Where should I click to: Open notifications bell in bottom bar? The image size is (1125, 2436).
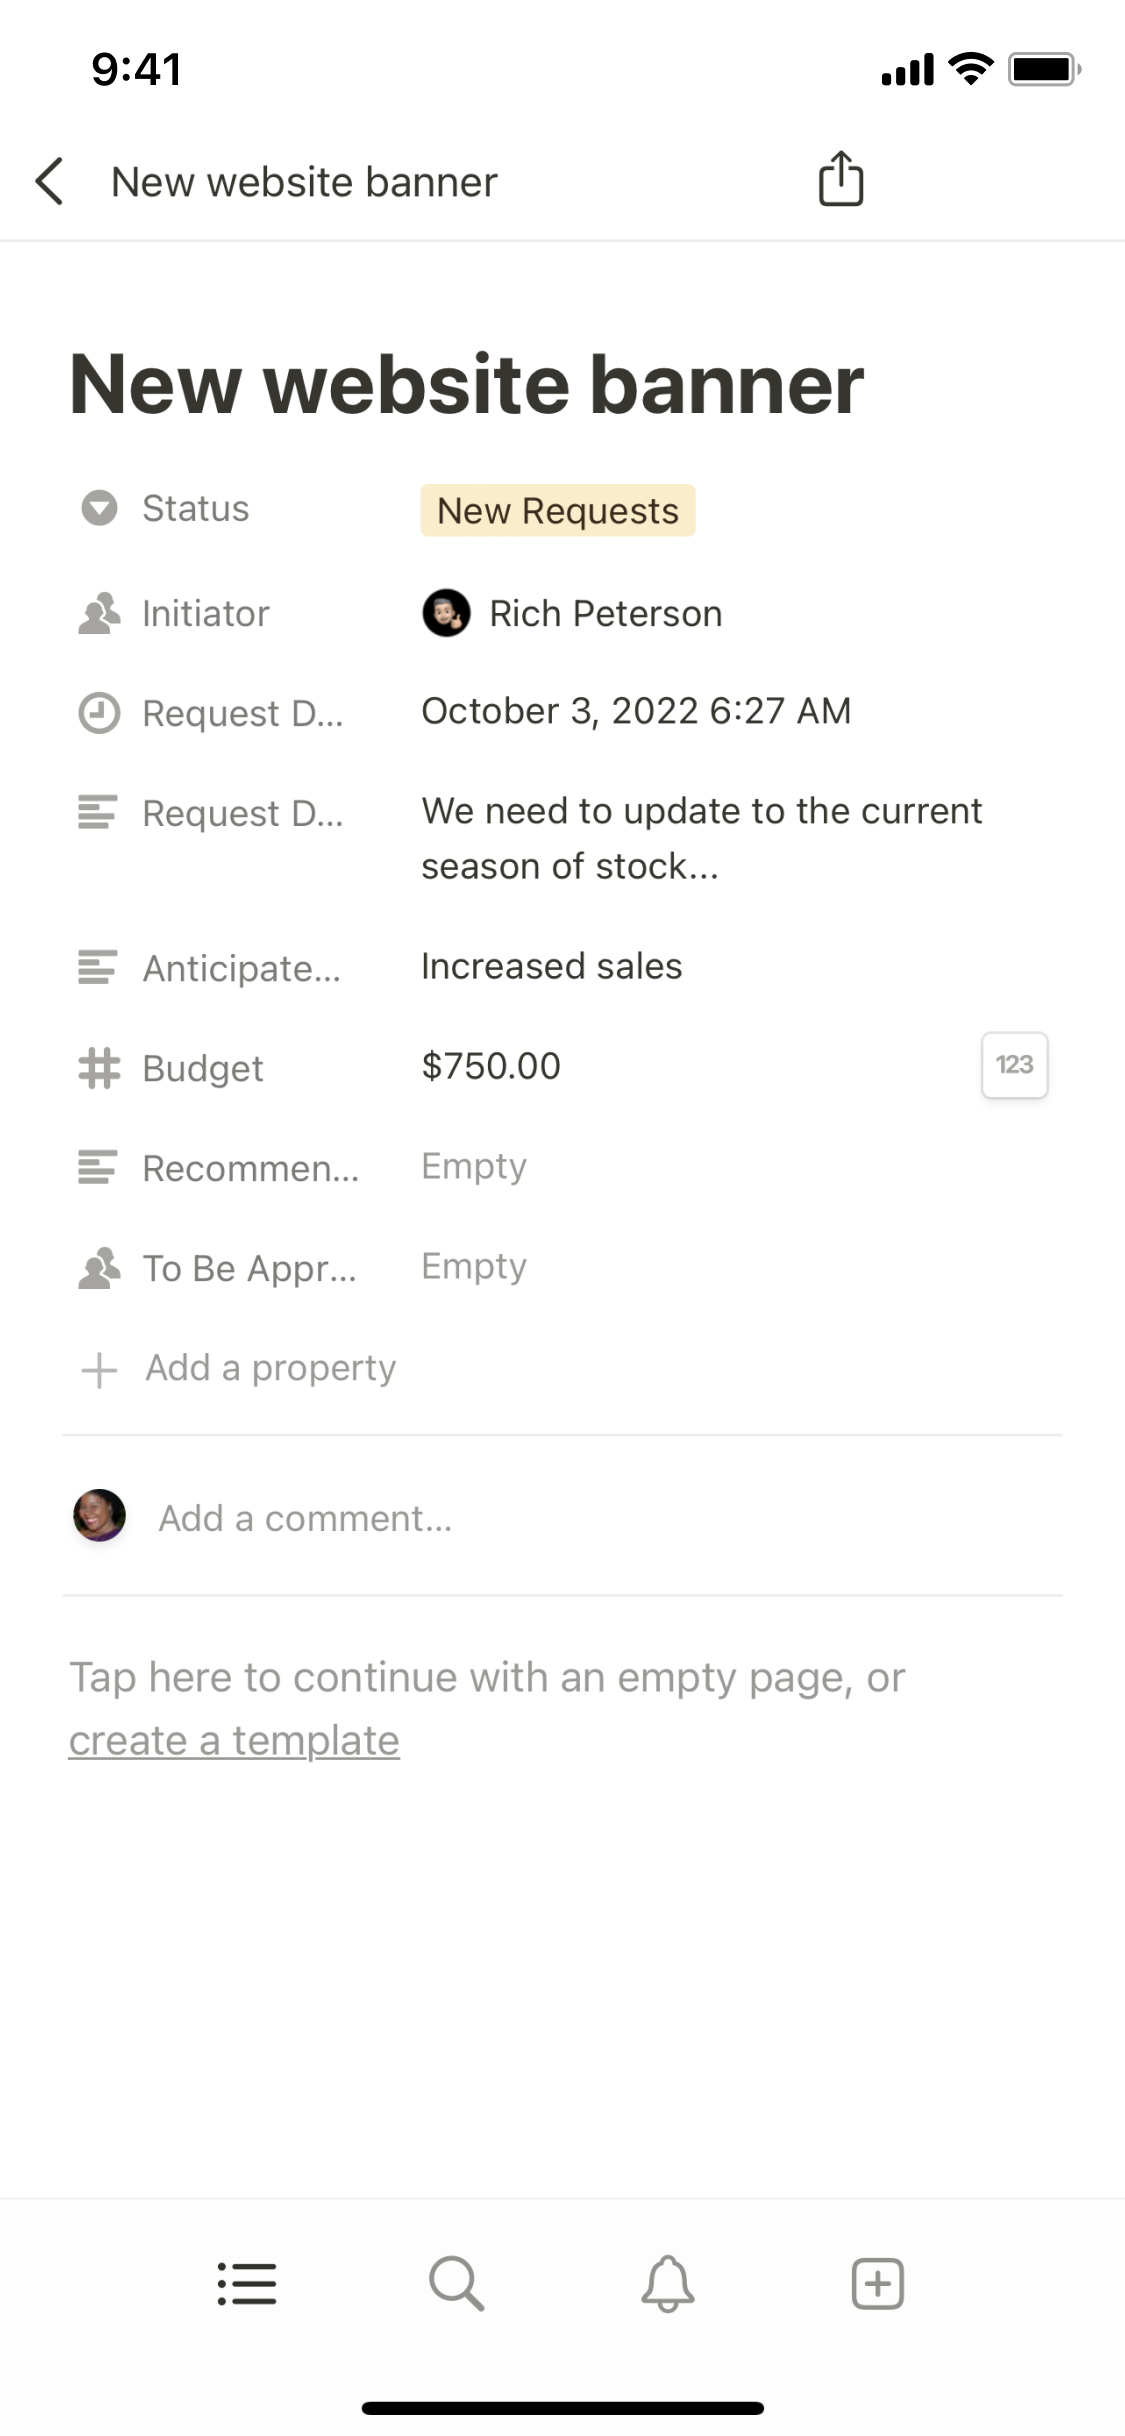[667, 2283]
